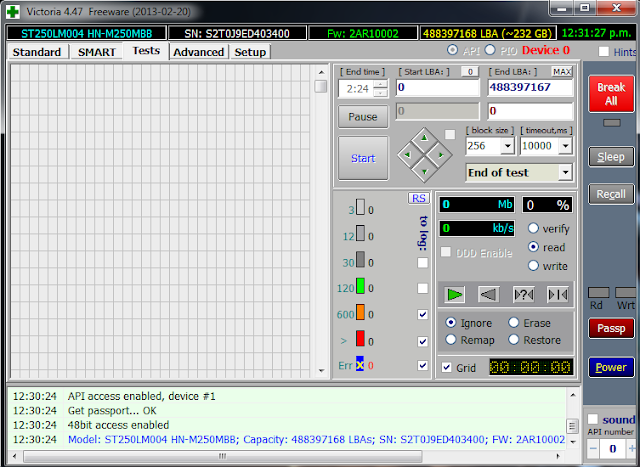Select the verify test mode
This screenshot has width=640, height=467.
click(533, 228)
